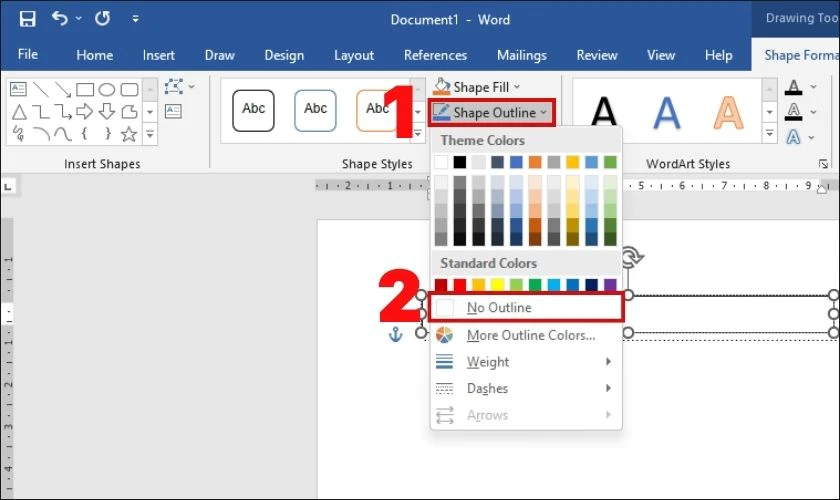Open the WordArt Styles dialog launcher

(823, 164)
